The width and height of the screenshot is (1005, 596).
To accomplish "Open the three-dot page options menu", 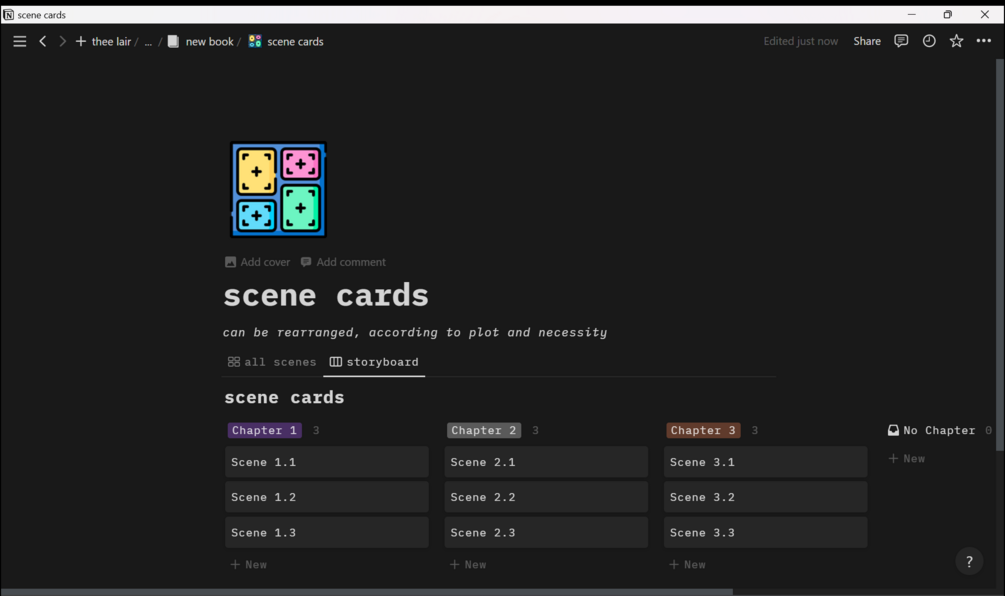I will point(983,41).
